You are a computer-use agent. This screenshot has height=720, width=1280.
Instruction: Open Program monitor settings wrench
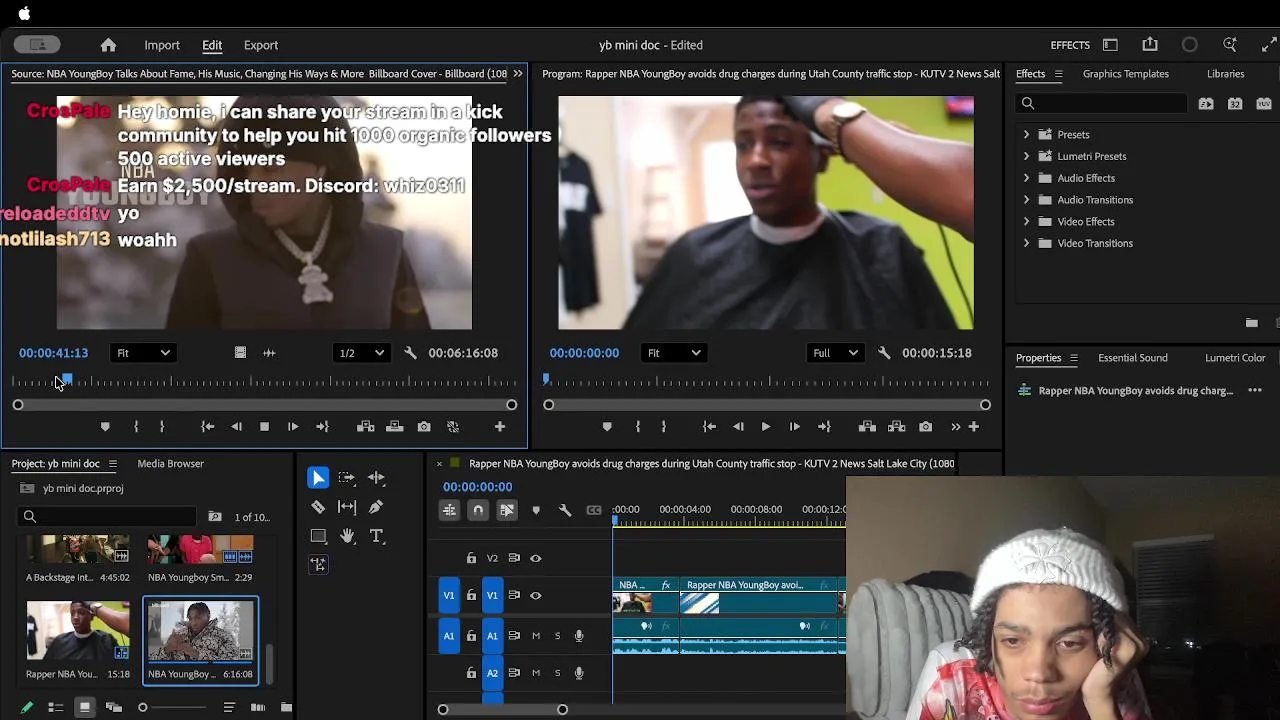(x=884, y=353)
